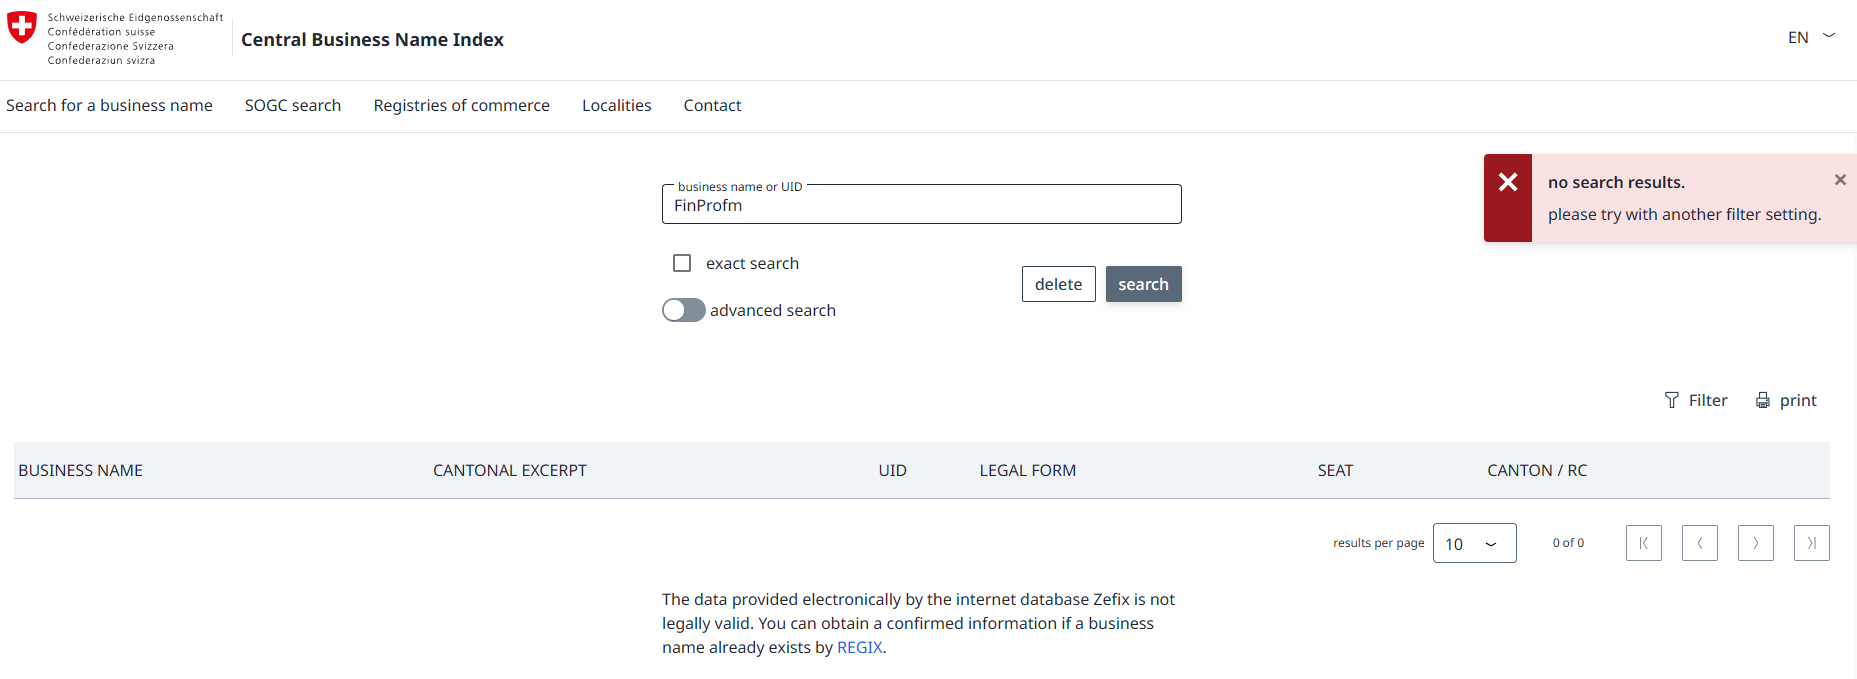Screen dimensions: 1857x679
Task: Click the Swiss Confederation coat of arms logo
Action: tap(22, 28)
